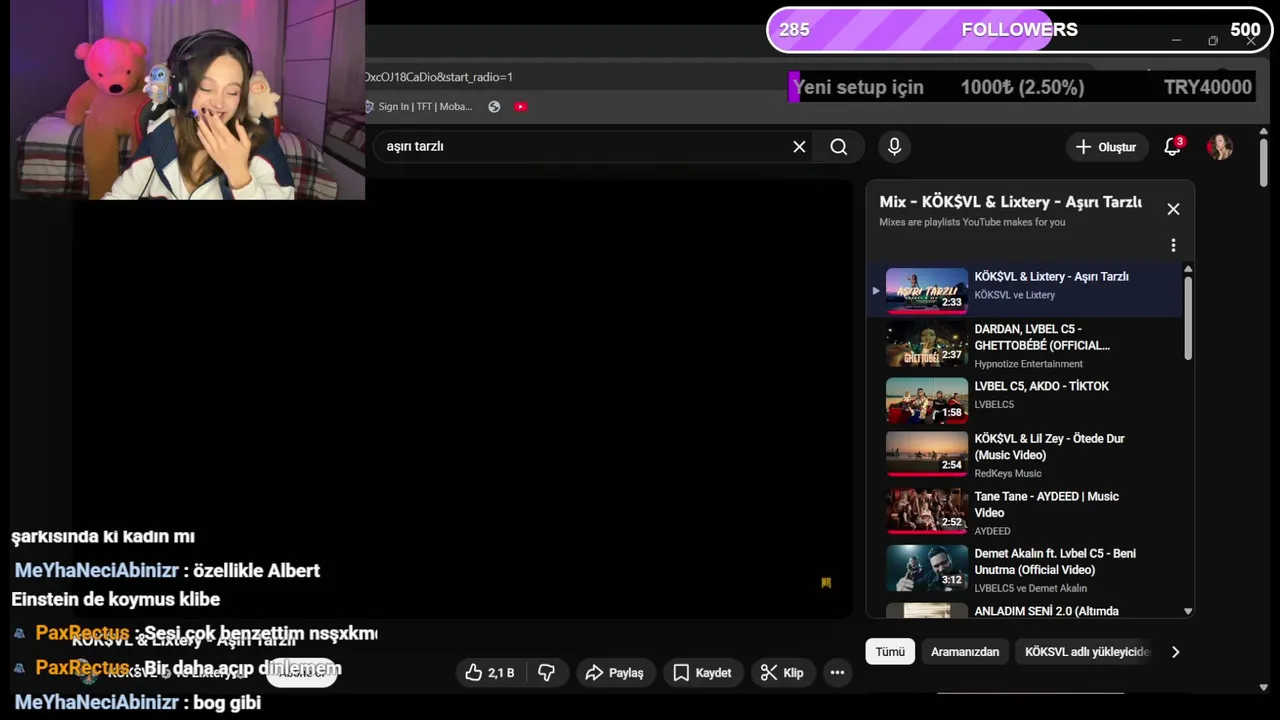Click the browser address bar URL
The width and height of the screenshot is (1280, 720).
438,77
